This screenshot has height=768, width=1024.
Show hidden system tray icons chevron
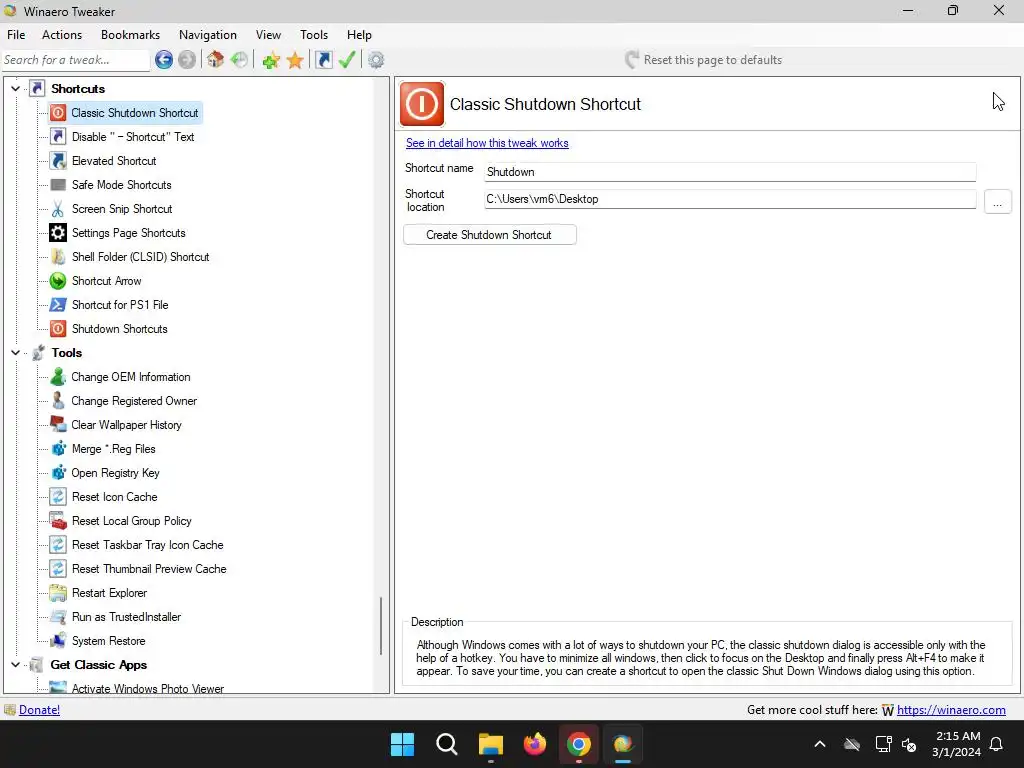tap(820, 744)
